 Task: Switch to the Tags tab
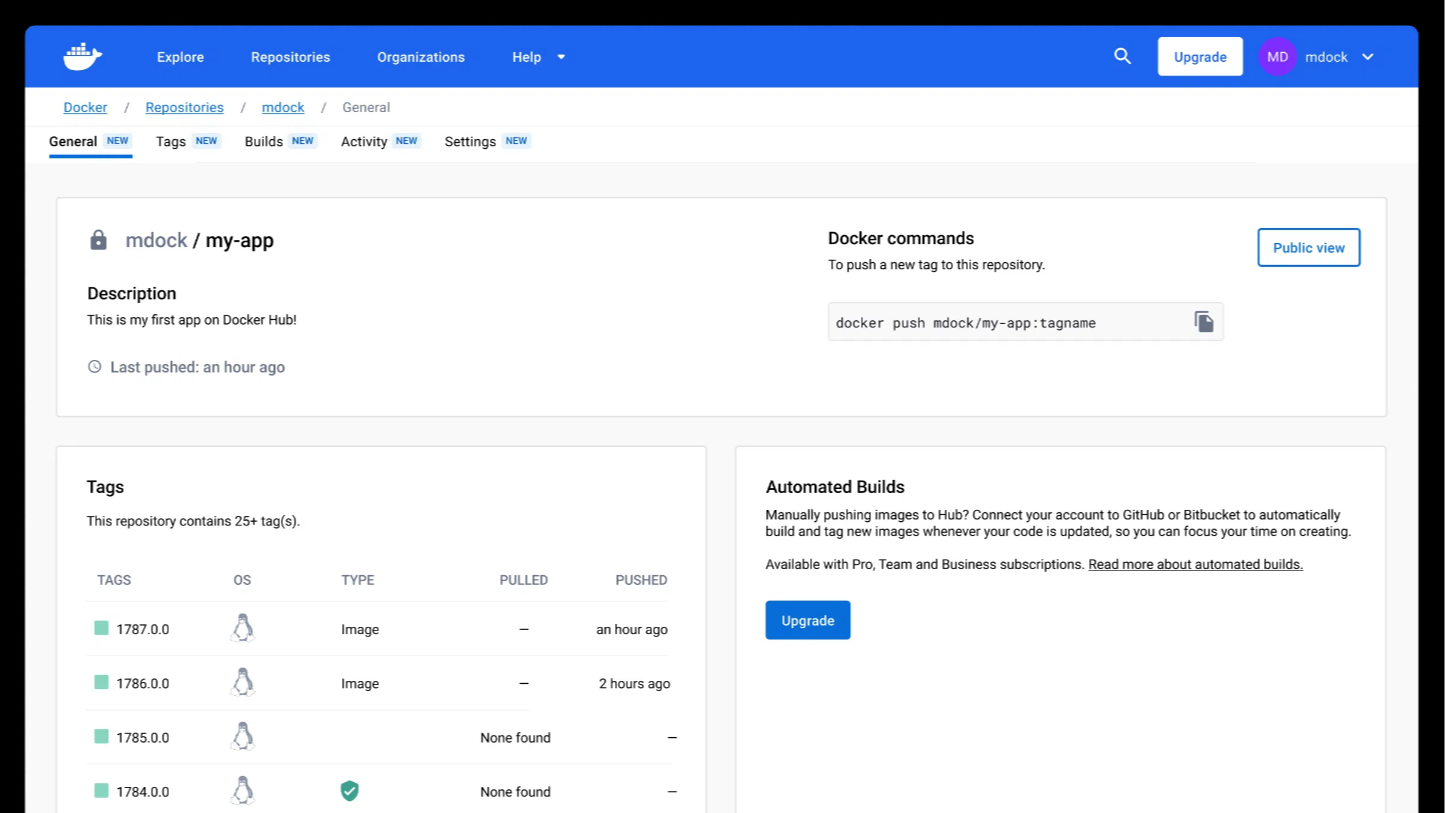click(187, 141)
